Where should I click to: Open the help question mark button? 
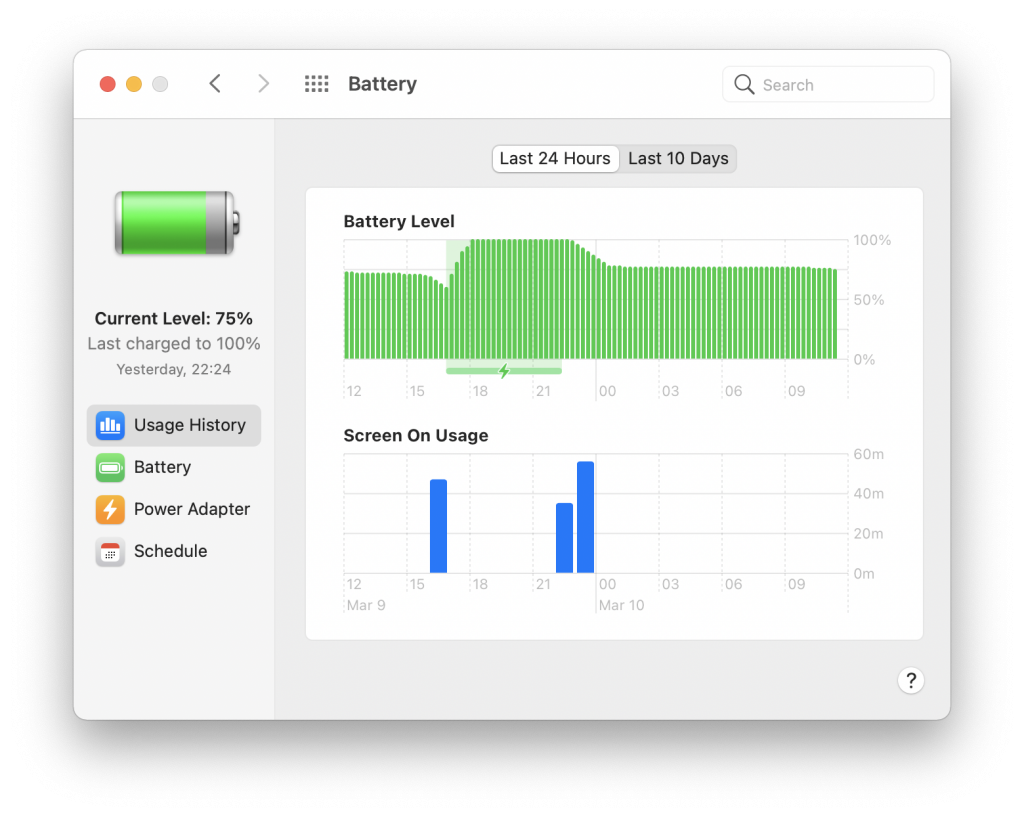(911, 681)
